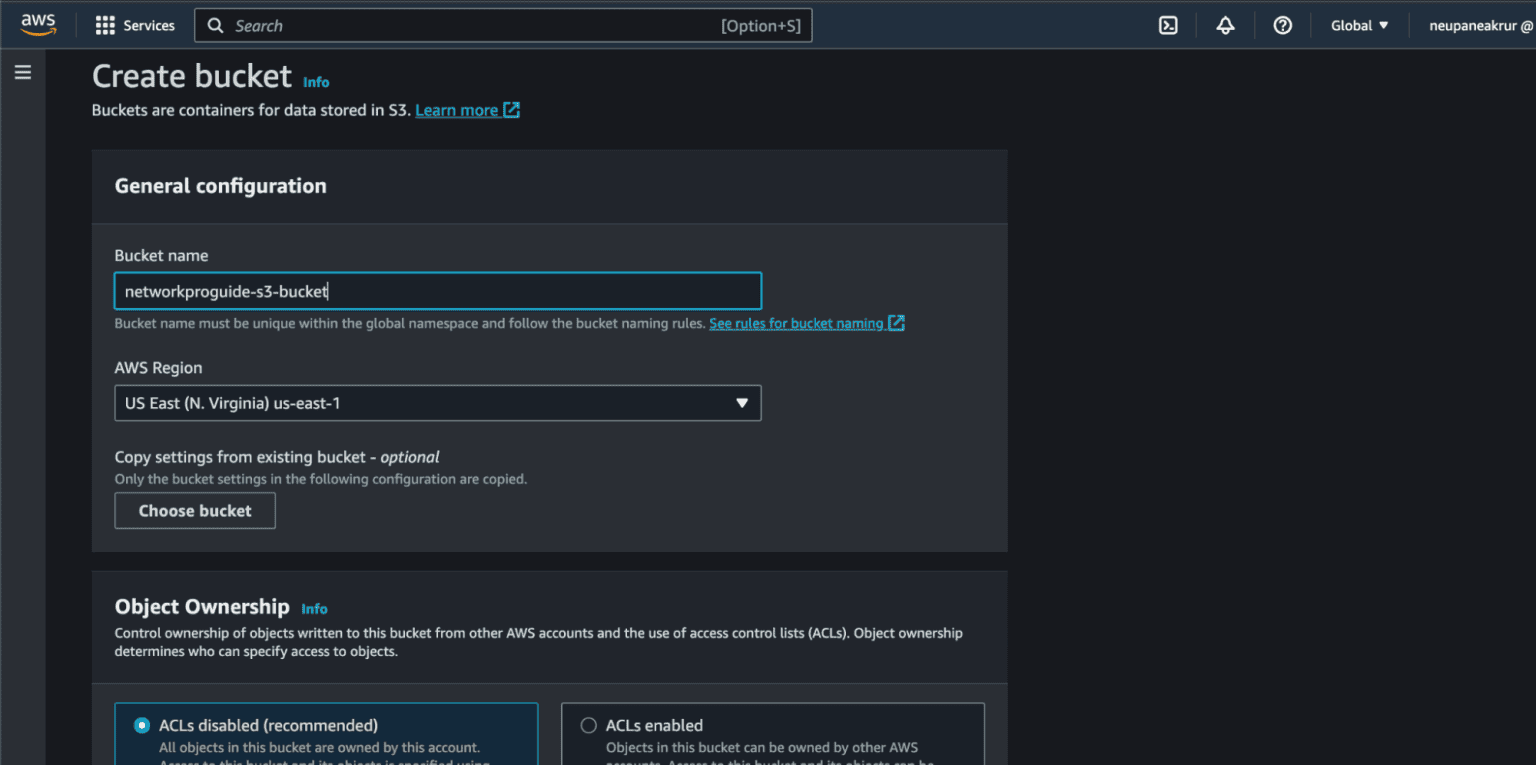The height and width of the screenshot is (765, 1536).
Task: Click the AWS logo home icon
Action: pyautogui.click(x=38, y=25)
